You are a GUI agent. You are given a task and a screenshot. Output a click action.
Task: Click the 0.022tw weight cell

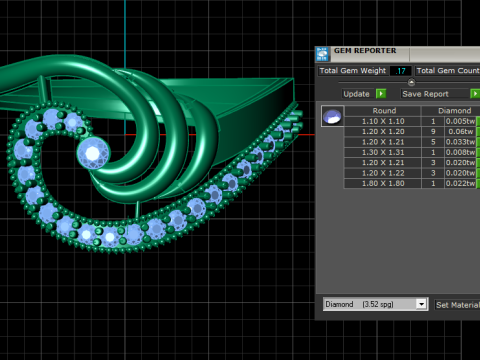[x=460, y=183]
